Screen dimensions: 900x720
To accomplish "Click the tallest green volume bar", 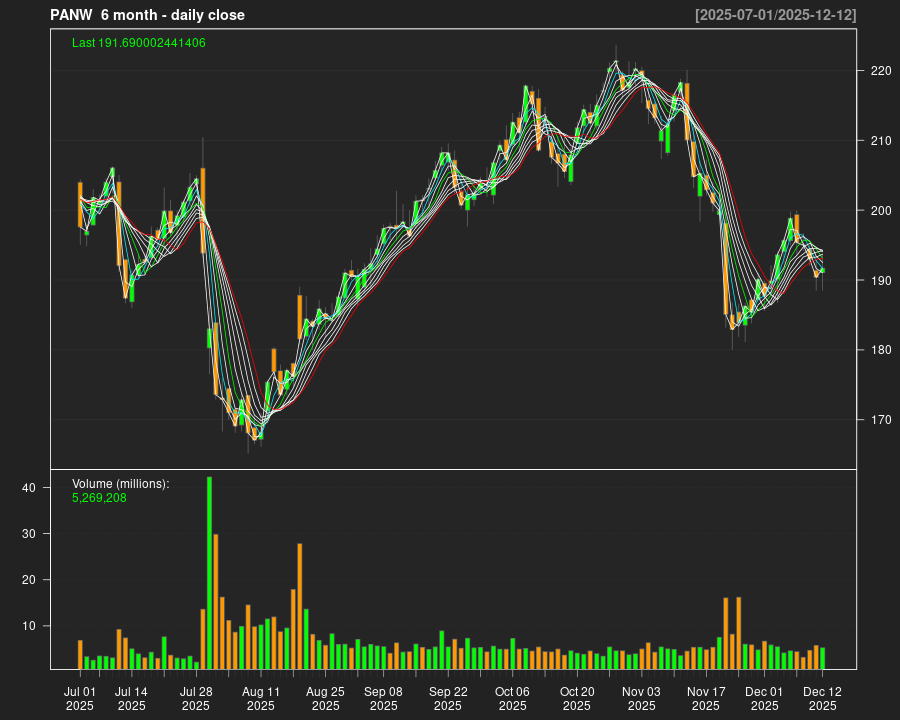I will (209, 572).
